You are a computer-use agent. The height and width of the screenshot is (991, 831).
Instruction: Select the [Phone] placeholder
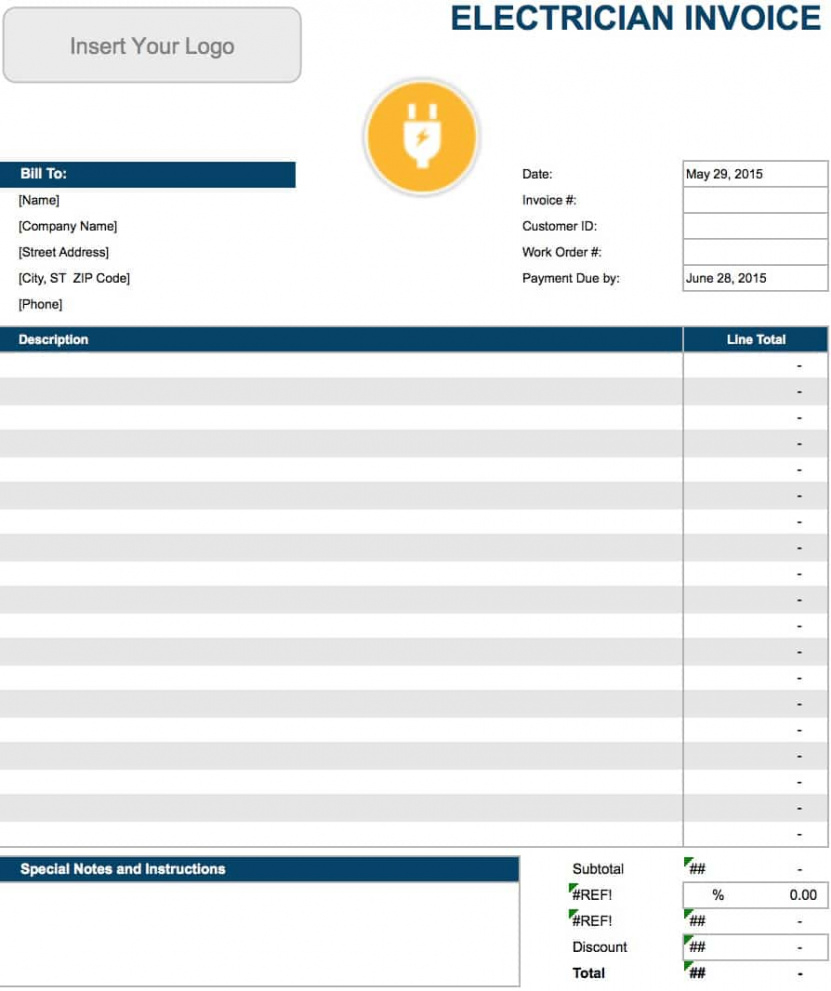[40, 304]
